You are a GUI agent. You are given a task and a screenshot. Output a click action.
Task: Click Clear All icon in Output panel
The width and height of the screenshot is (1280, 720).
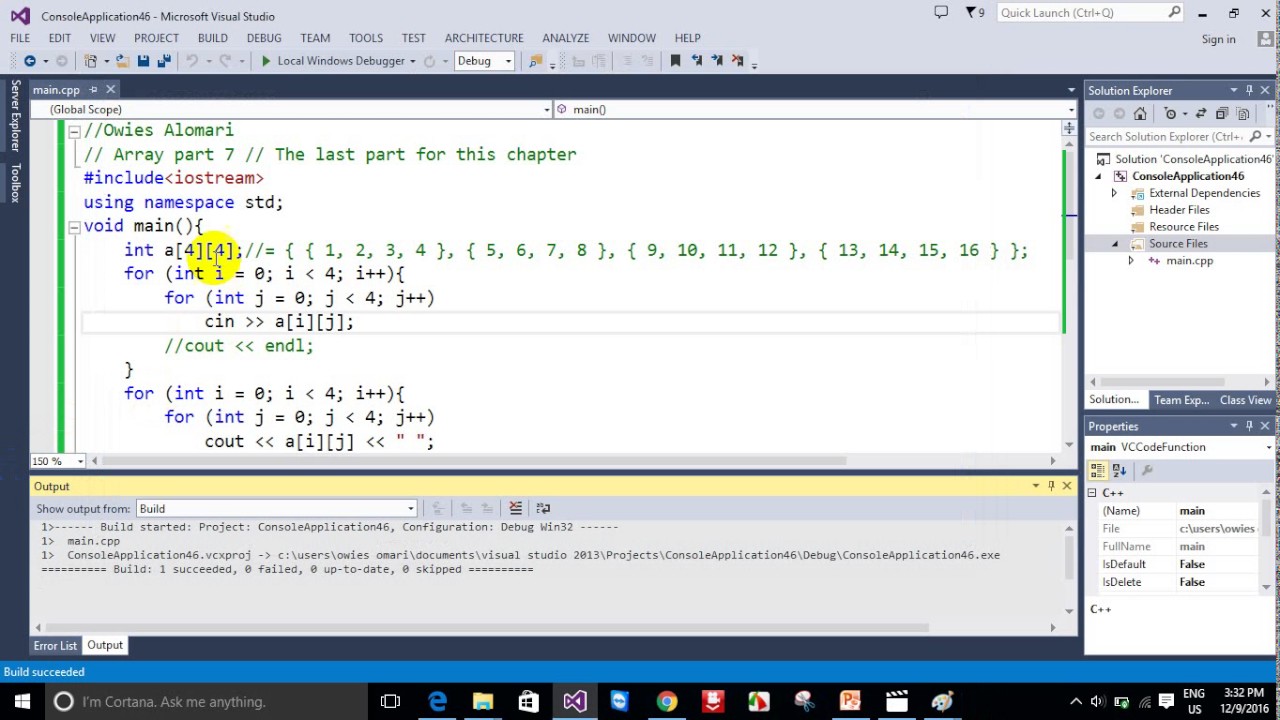[x=515, y=508]
